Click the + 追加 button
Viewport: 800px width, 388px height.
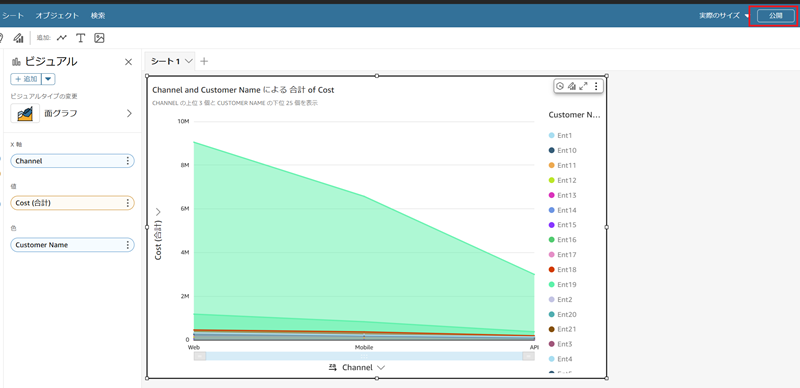26,79
